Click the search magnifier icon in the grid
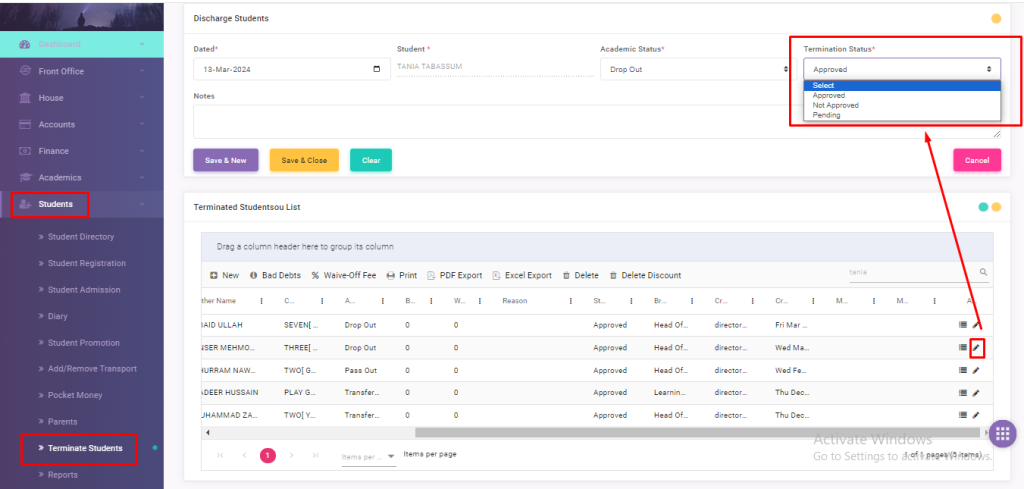Viewport: 1024px width, 489px height. 983,272
